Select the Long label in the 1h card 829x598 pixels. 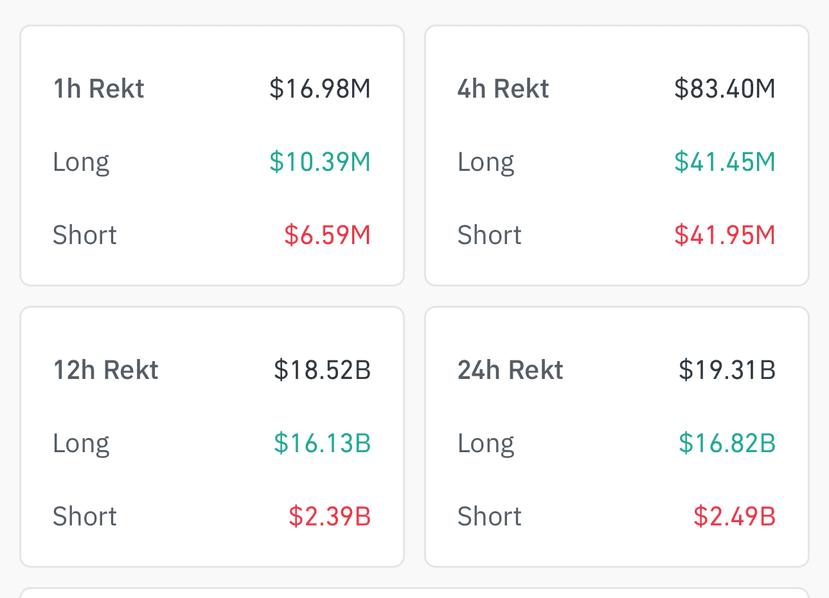(x=81, y=162)
